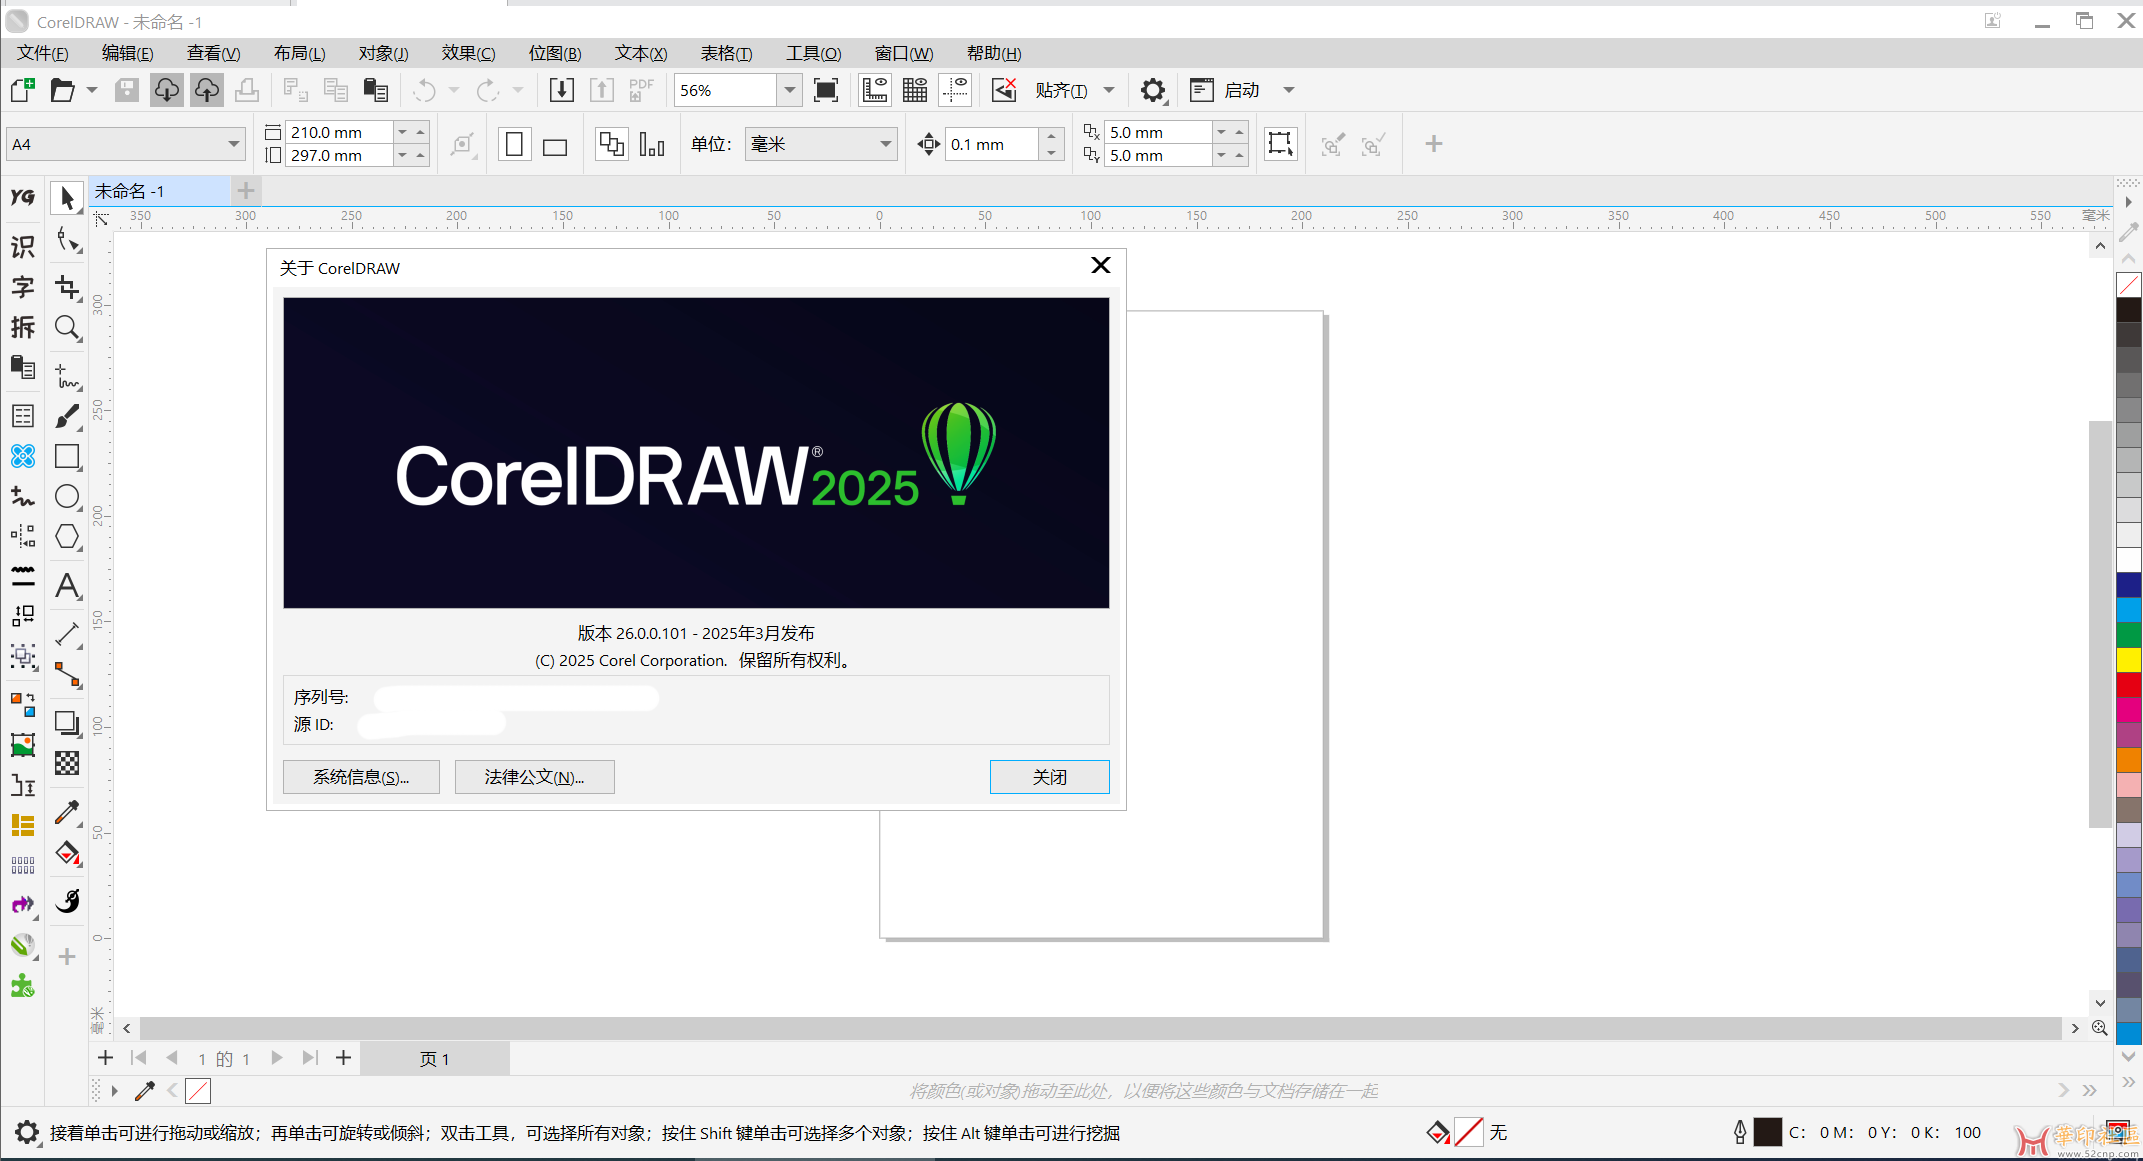This screenshot has height=1161, width=2143.
Task: Click the New document icon
Action: point(23,90)
